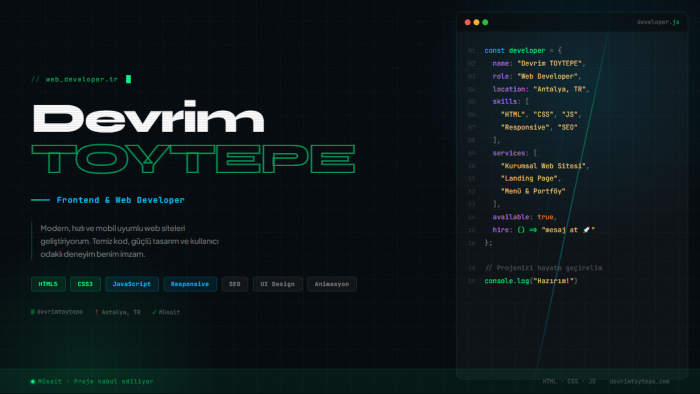Click the "hire:" property in code

(x=502, y=230)
